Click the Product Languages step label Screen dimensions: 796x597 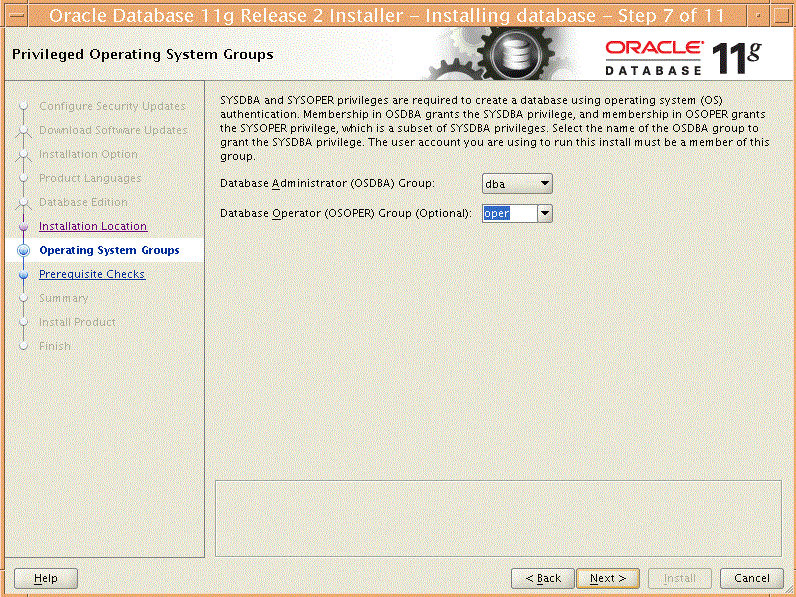[x=90, y=178]
